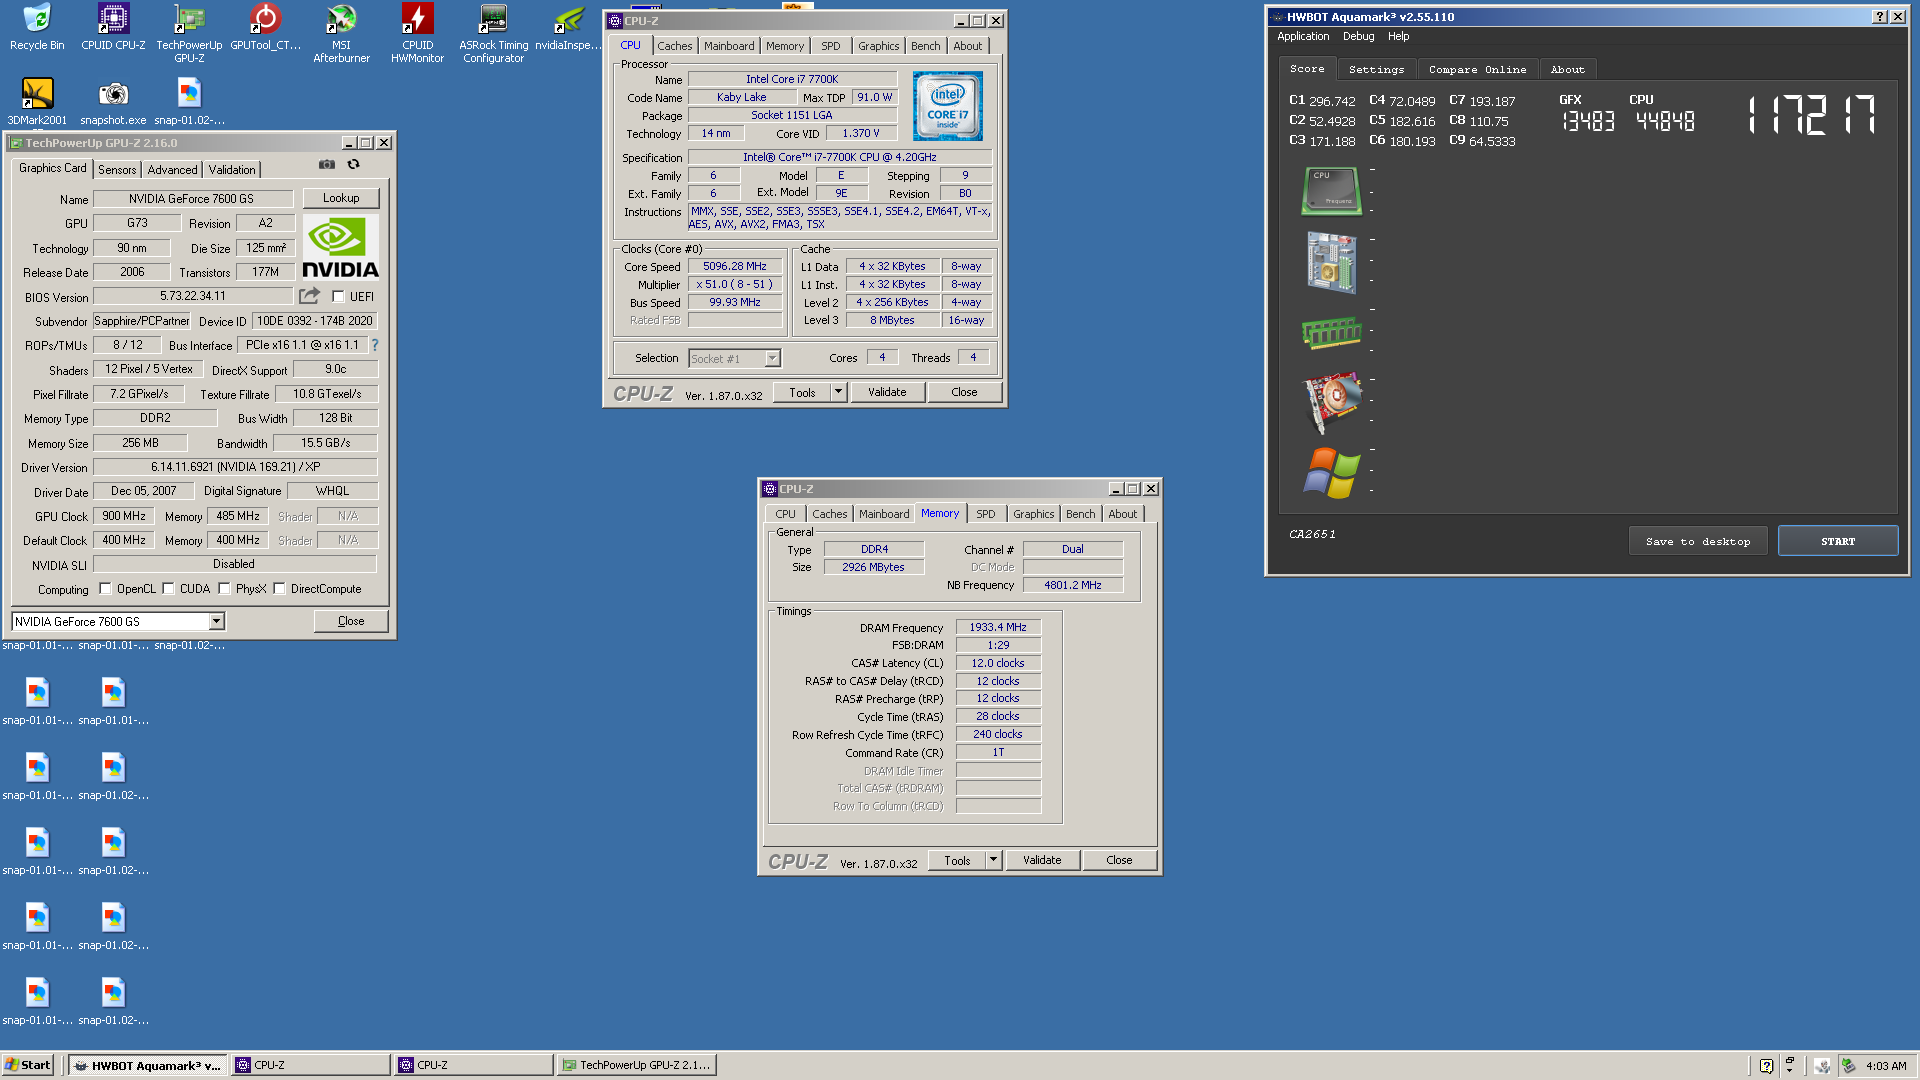Open Caches tab in top CPU-Z window
1920x1080 pixels.
click(x=674, y=46)
